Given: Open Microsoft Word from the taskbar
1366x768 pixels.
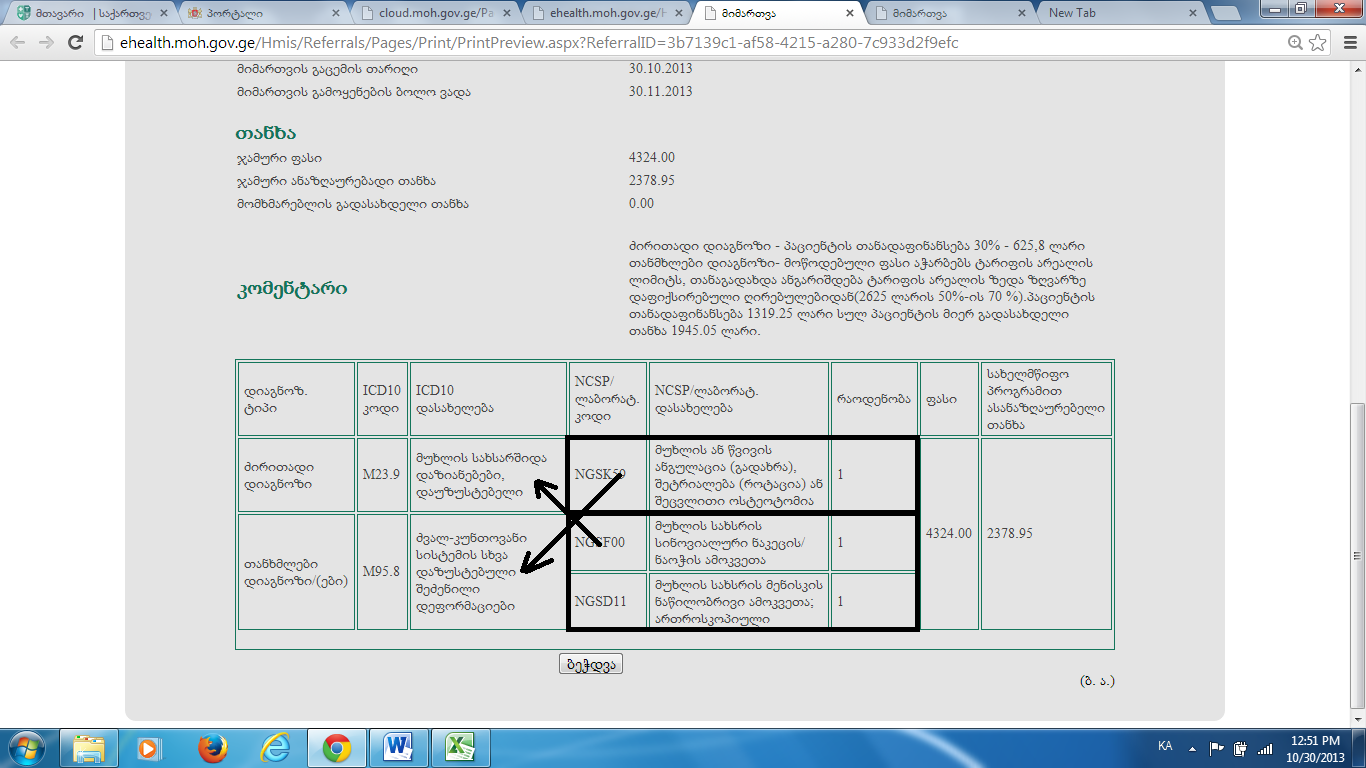Looking at the screenshot, I should point(397,748).
